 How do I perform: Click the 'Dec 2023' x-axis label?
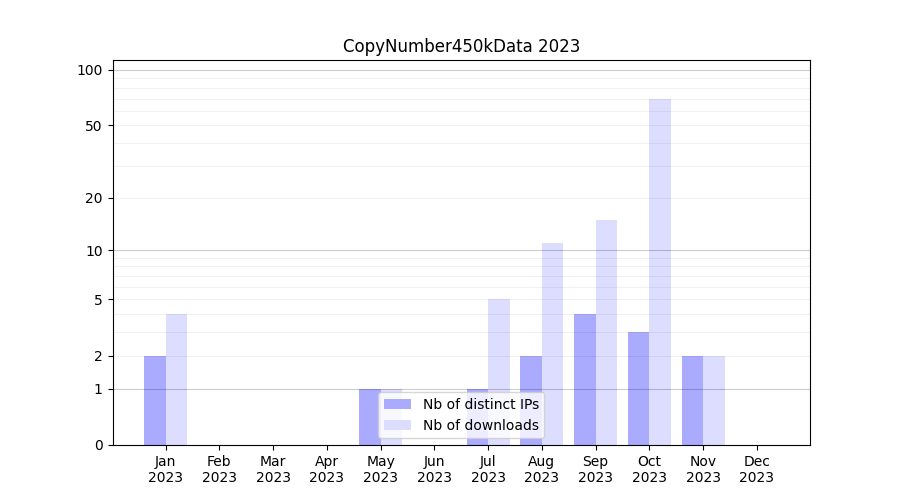pyautogui.click(x=756, y=469)
